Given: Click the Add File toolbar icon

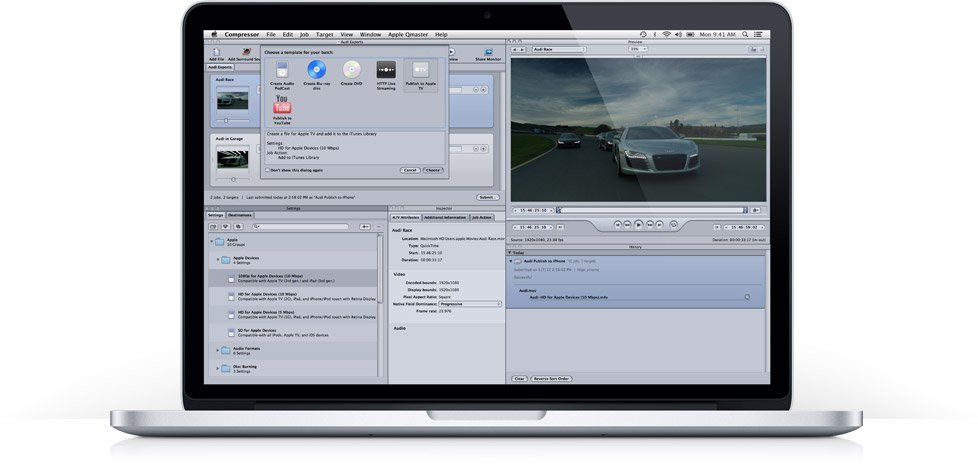Looking at the screenshot, I should 216,54.
